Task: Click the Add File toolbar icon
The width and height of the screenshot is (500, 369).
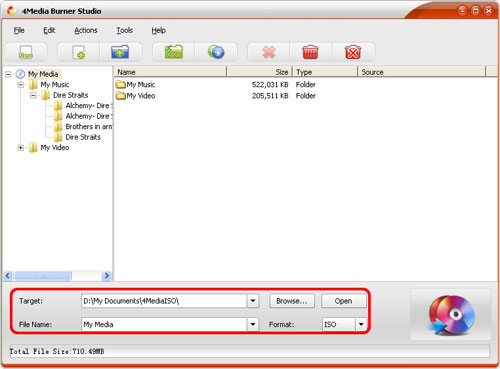Action: 79,52
